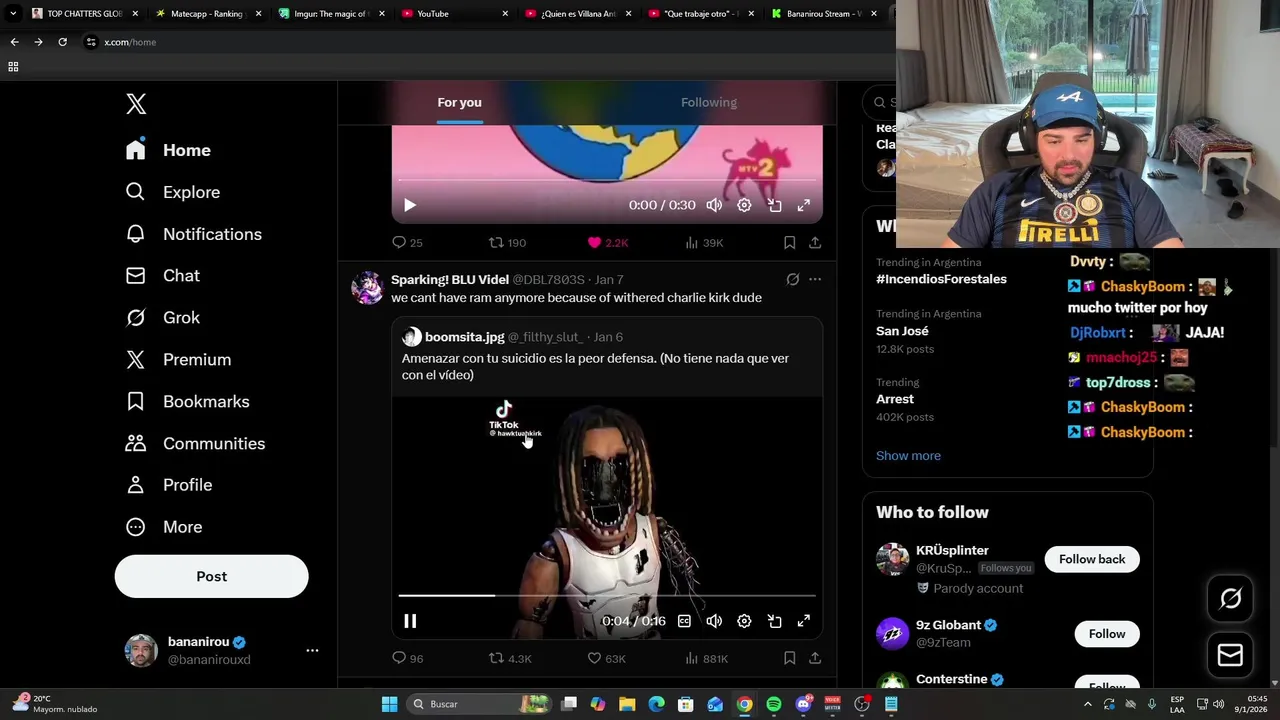Follow back KRÜsplinter

[1092, 560]
